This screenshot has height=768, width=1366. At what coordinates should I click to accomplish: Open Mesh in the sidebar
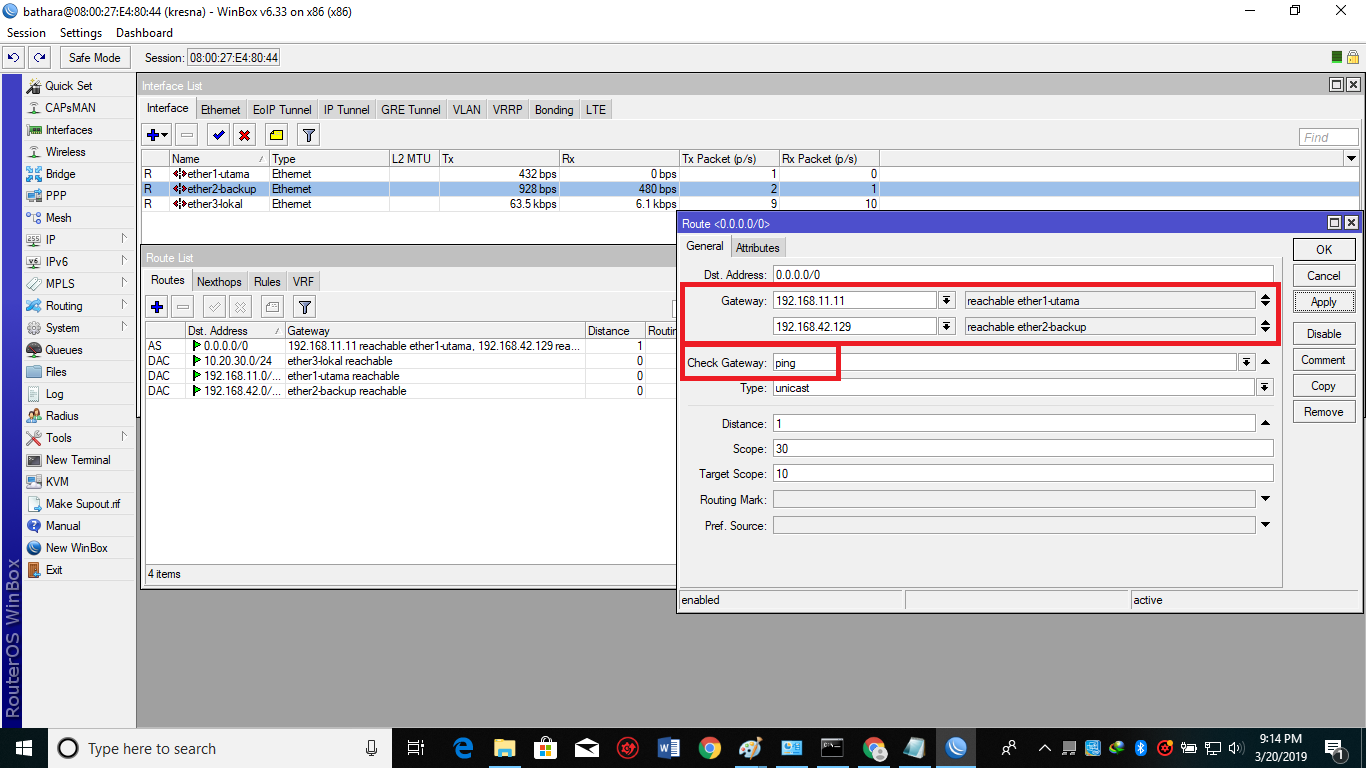pos(58,218)
